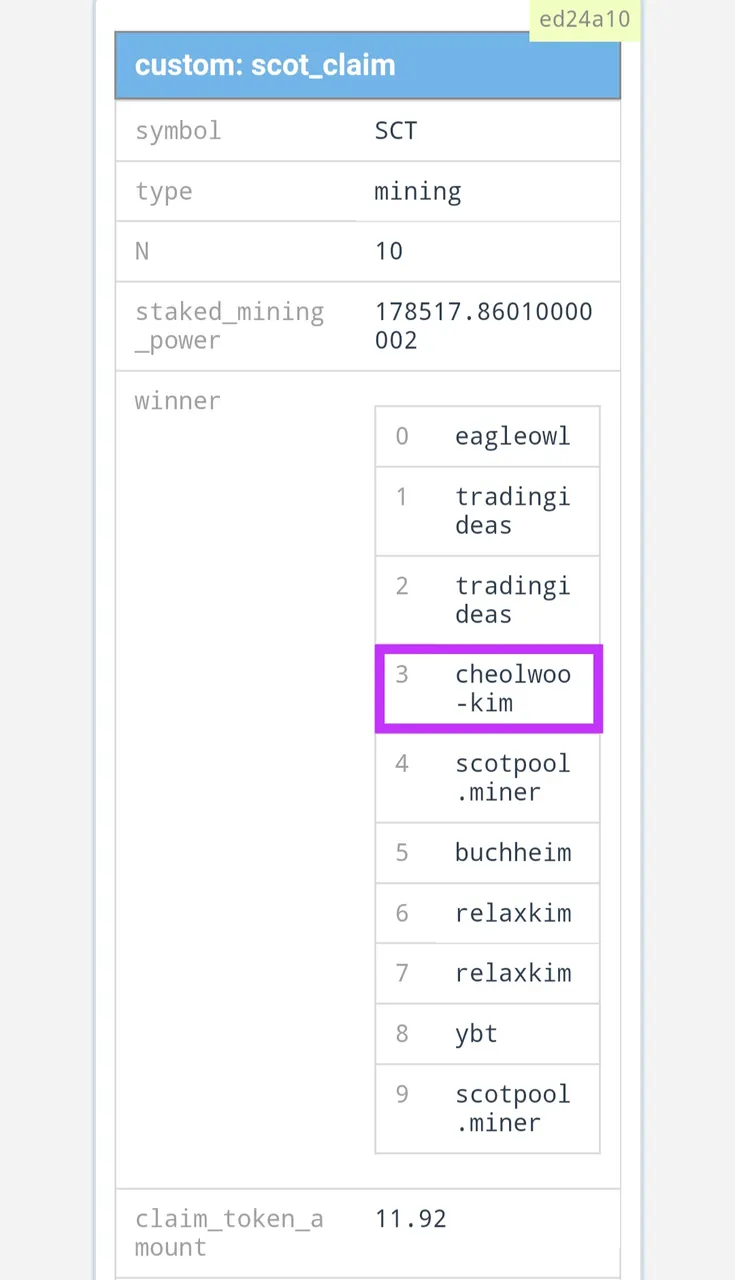Screen dimensions: 735x1280
Task: Select the first tradingideas winner entry
Action: point(513,511)
